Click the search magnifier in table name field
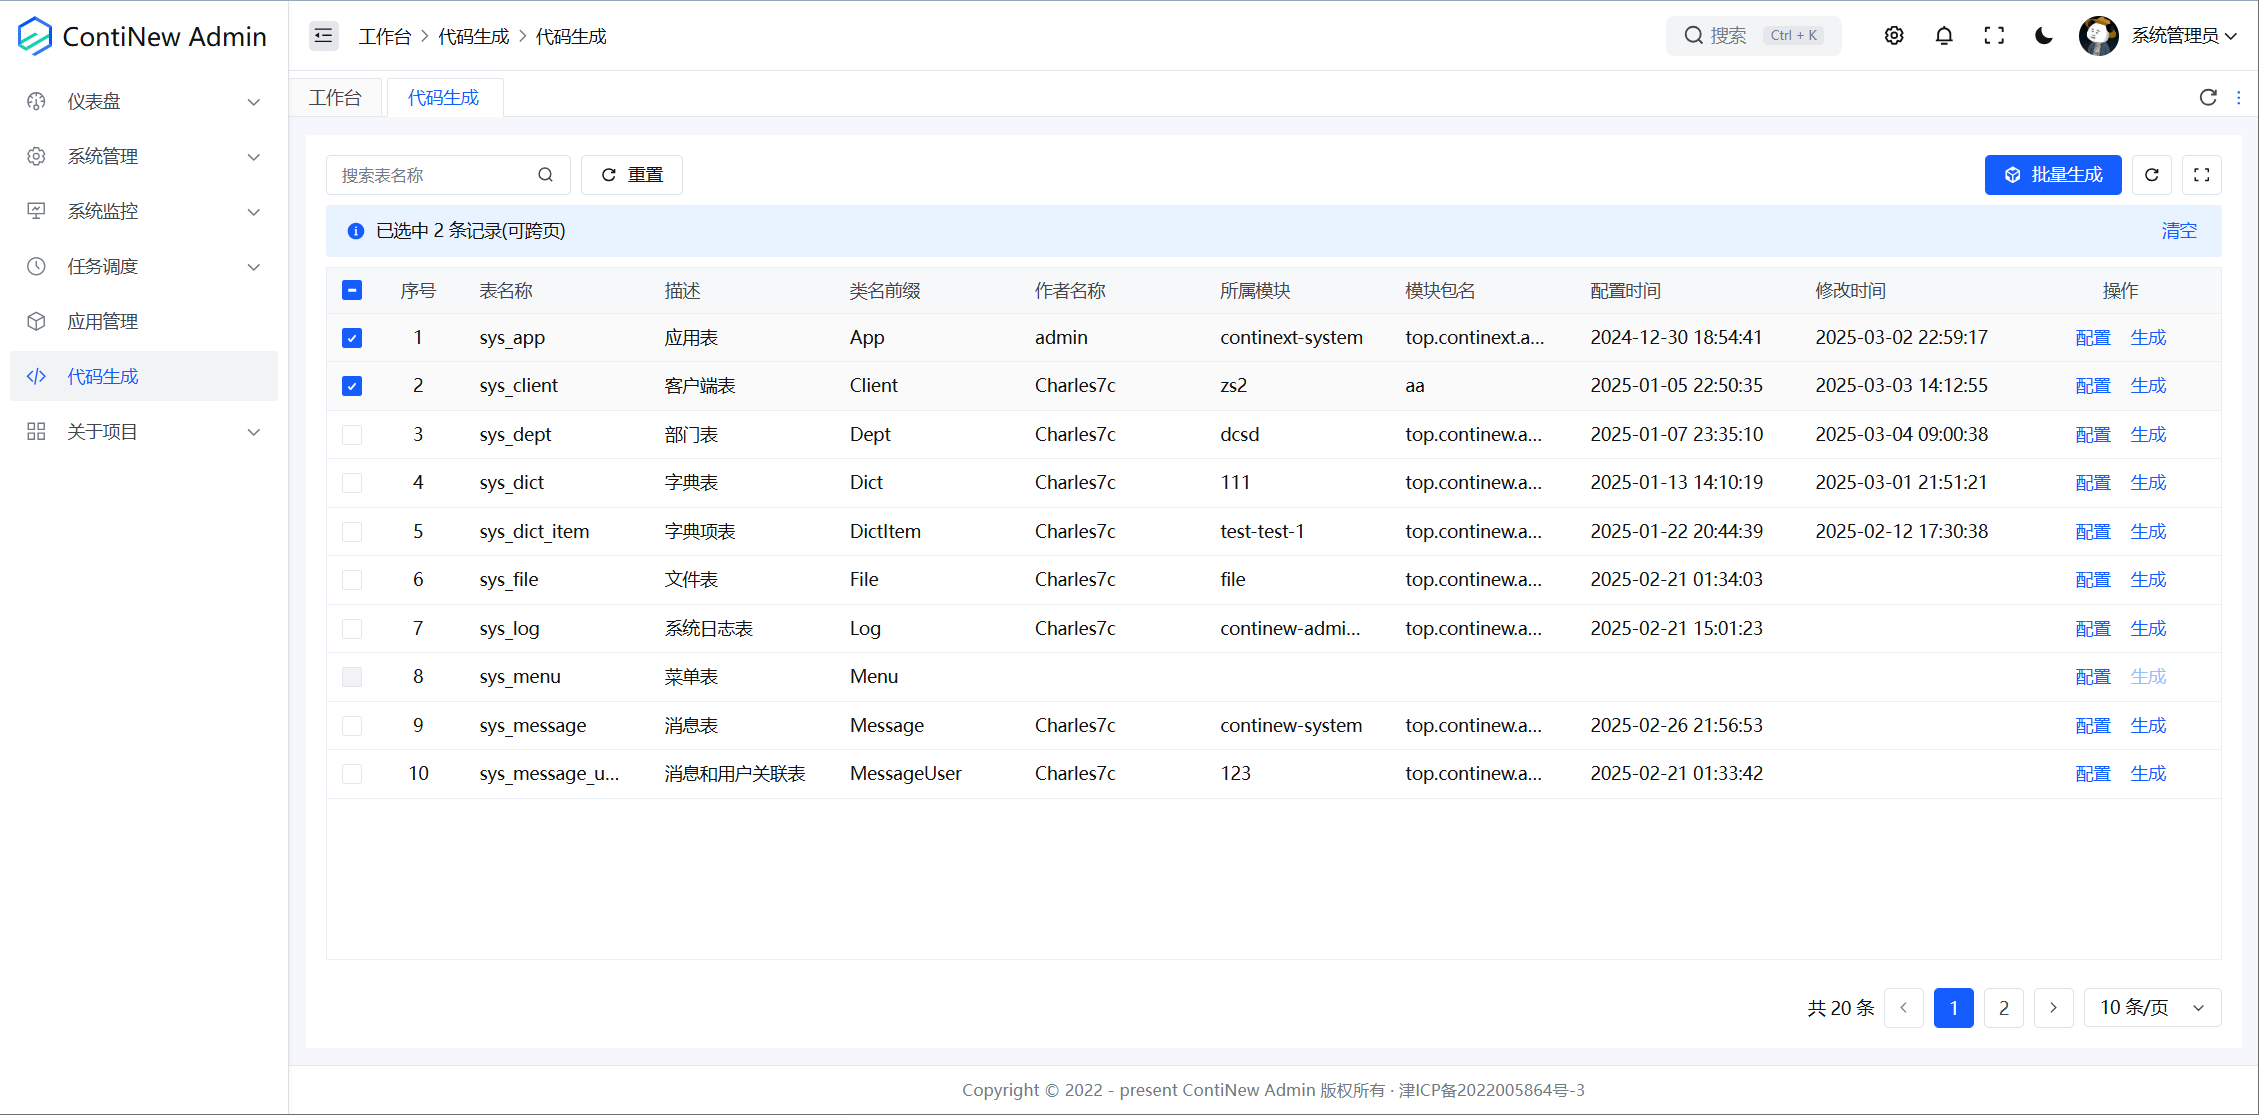The width and height of the screenshot is (2259, 1115). point(545,175)
